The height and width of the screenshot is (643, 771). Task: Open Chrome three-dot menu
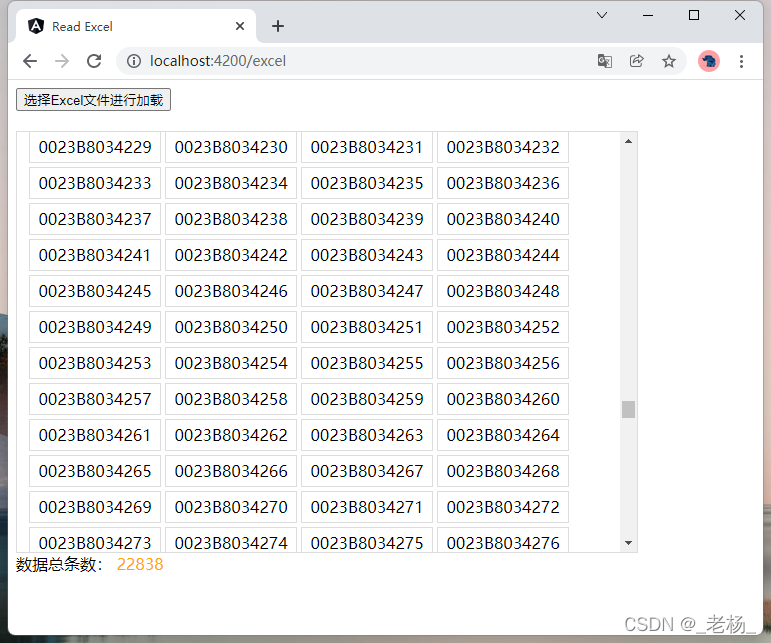(741, 61)
